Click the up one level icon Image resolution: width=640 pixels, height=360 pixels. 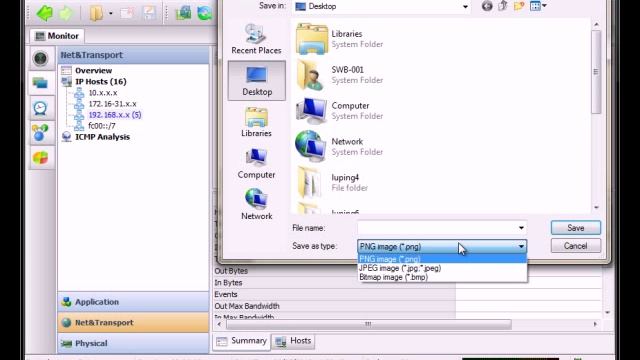503,6
